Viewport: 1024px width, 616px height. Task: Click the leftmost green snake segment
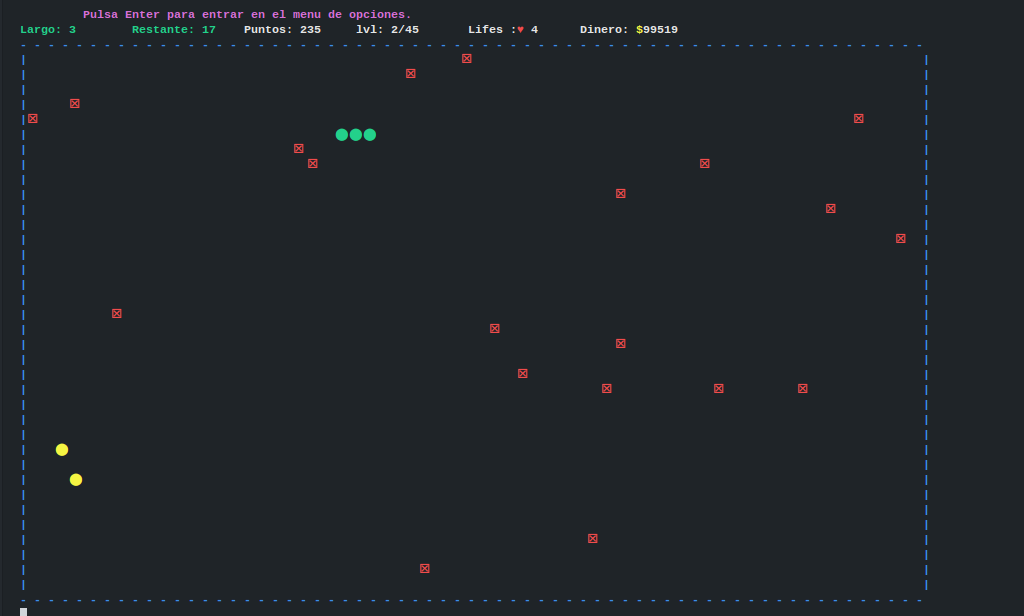tap(342, 135)
